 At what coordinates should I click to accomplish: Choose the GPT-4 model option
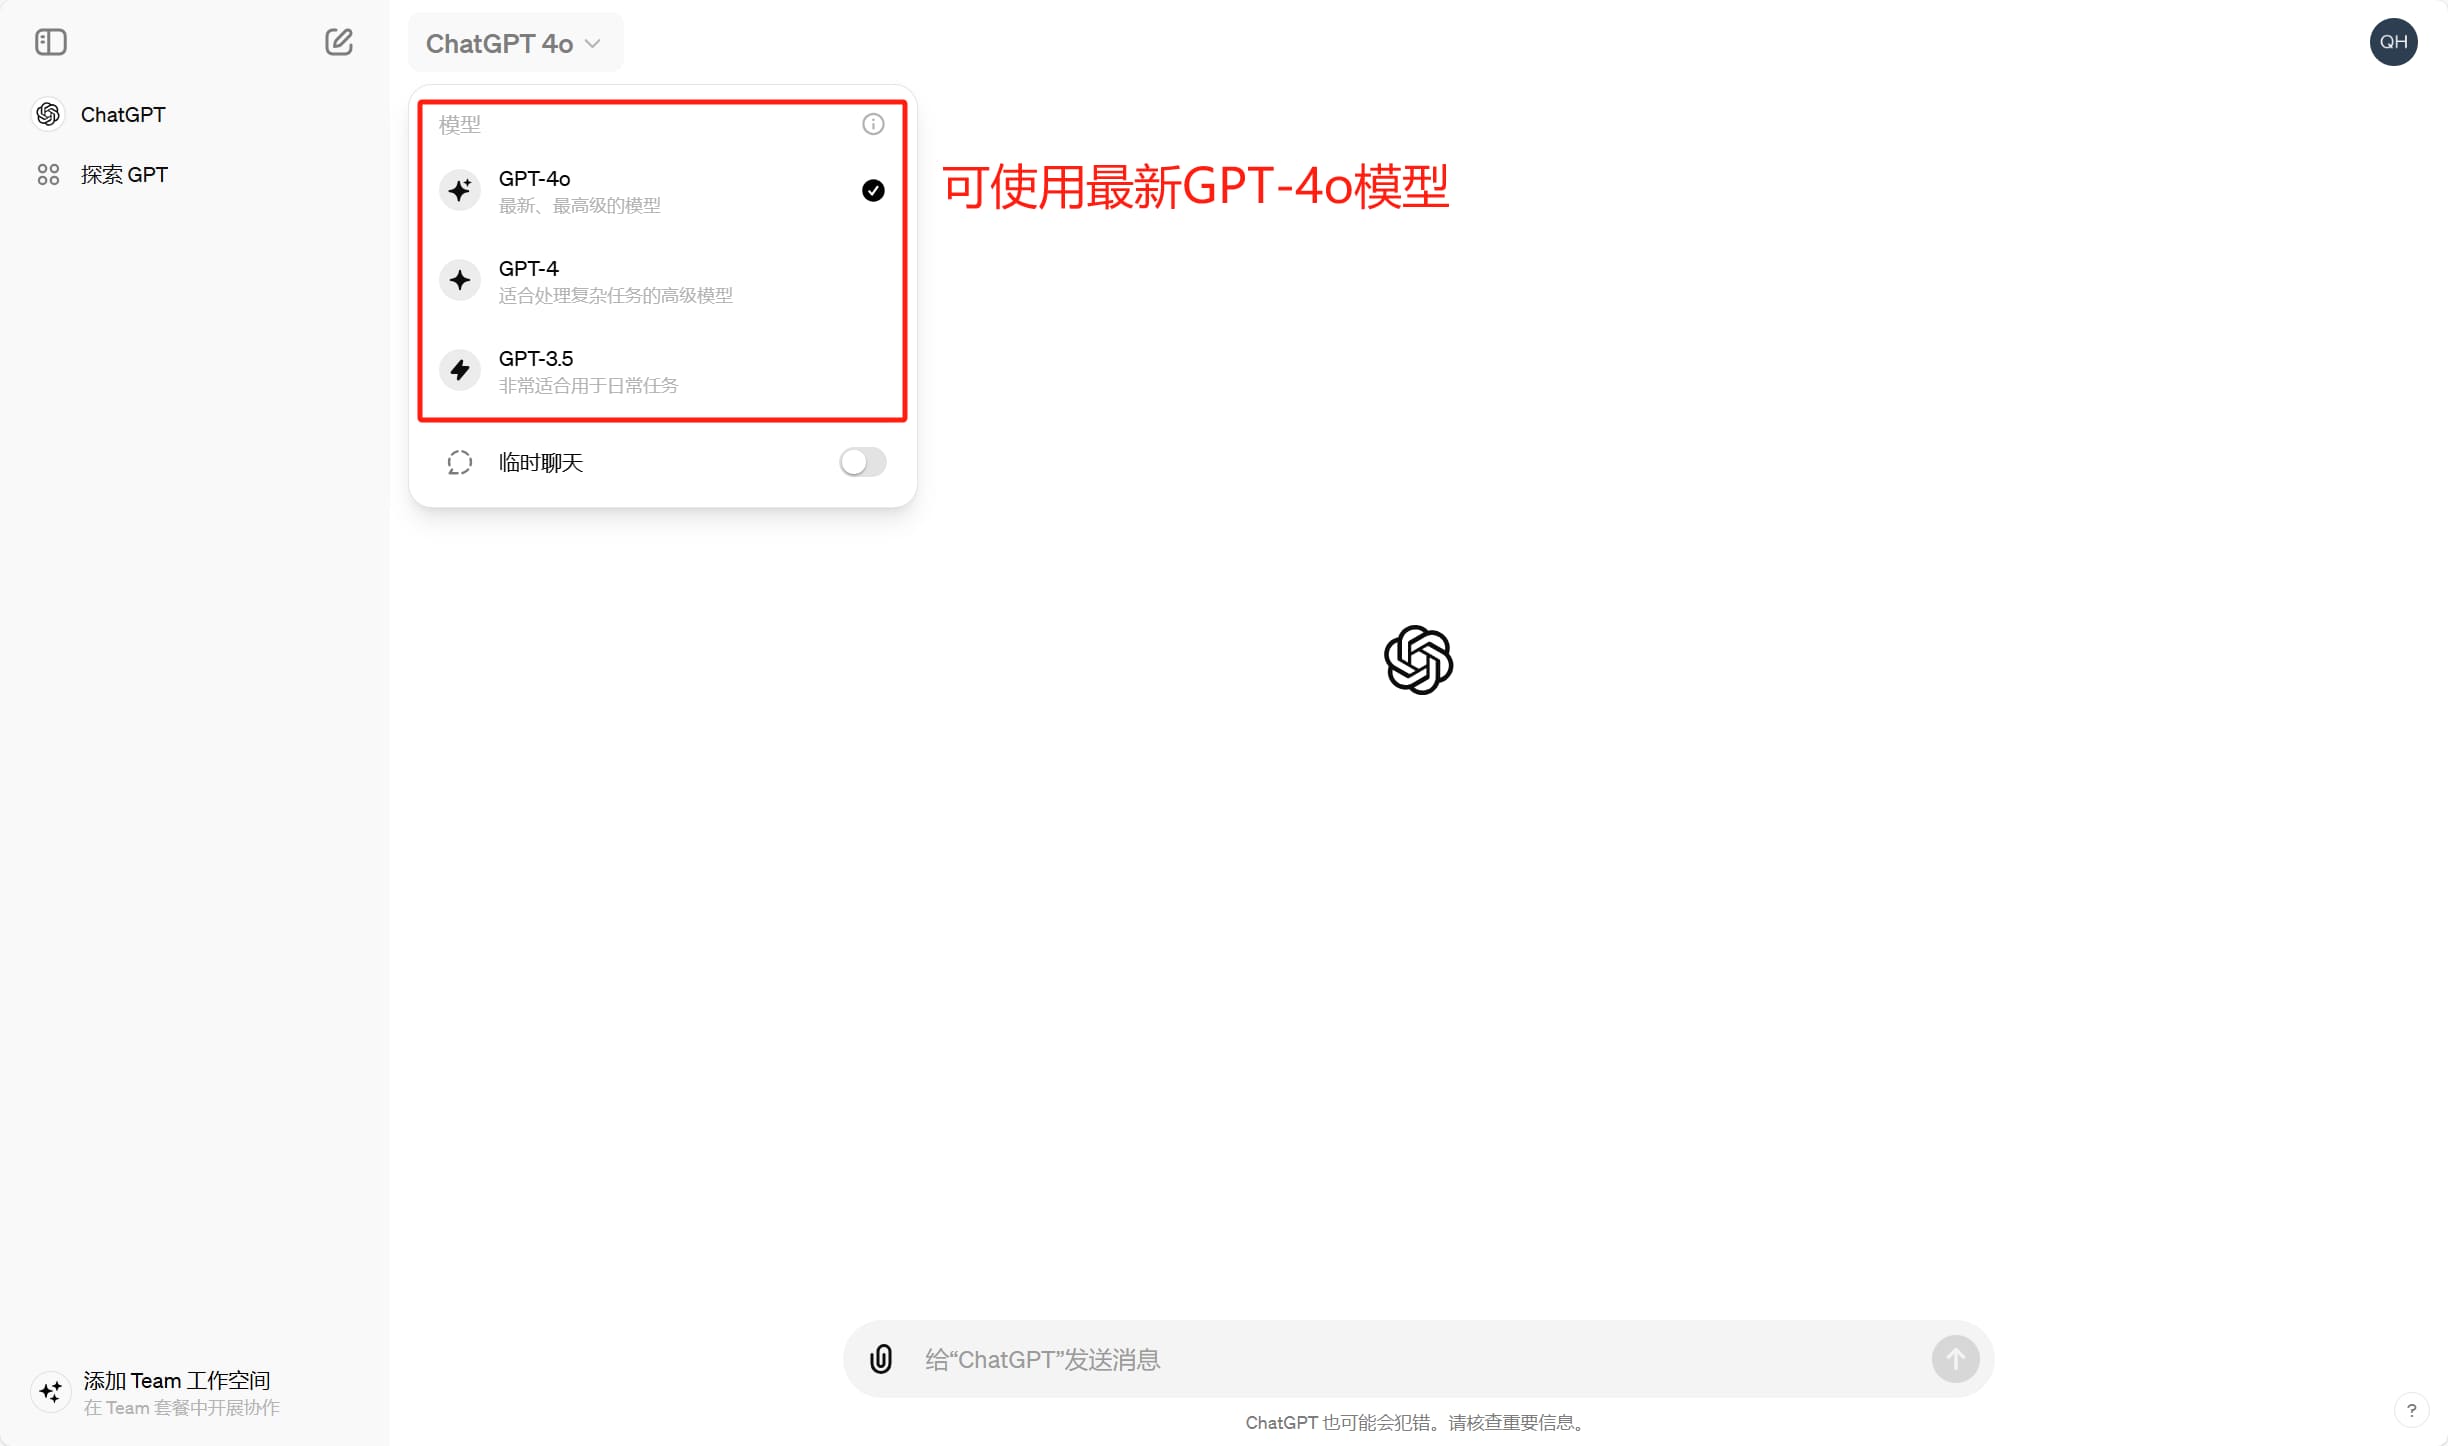click(662, 280)
